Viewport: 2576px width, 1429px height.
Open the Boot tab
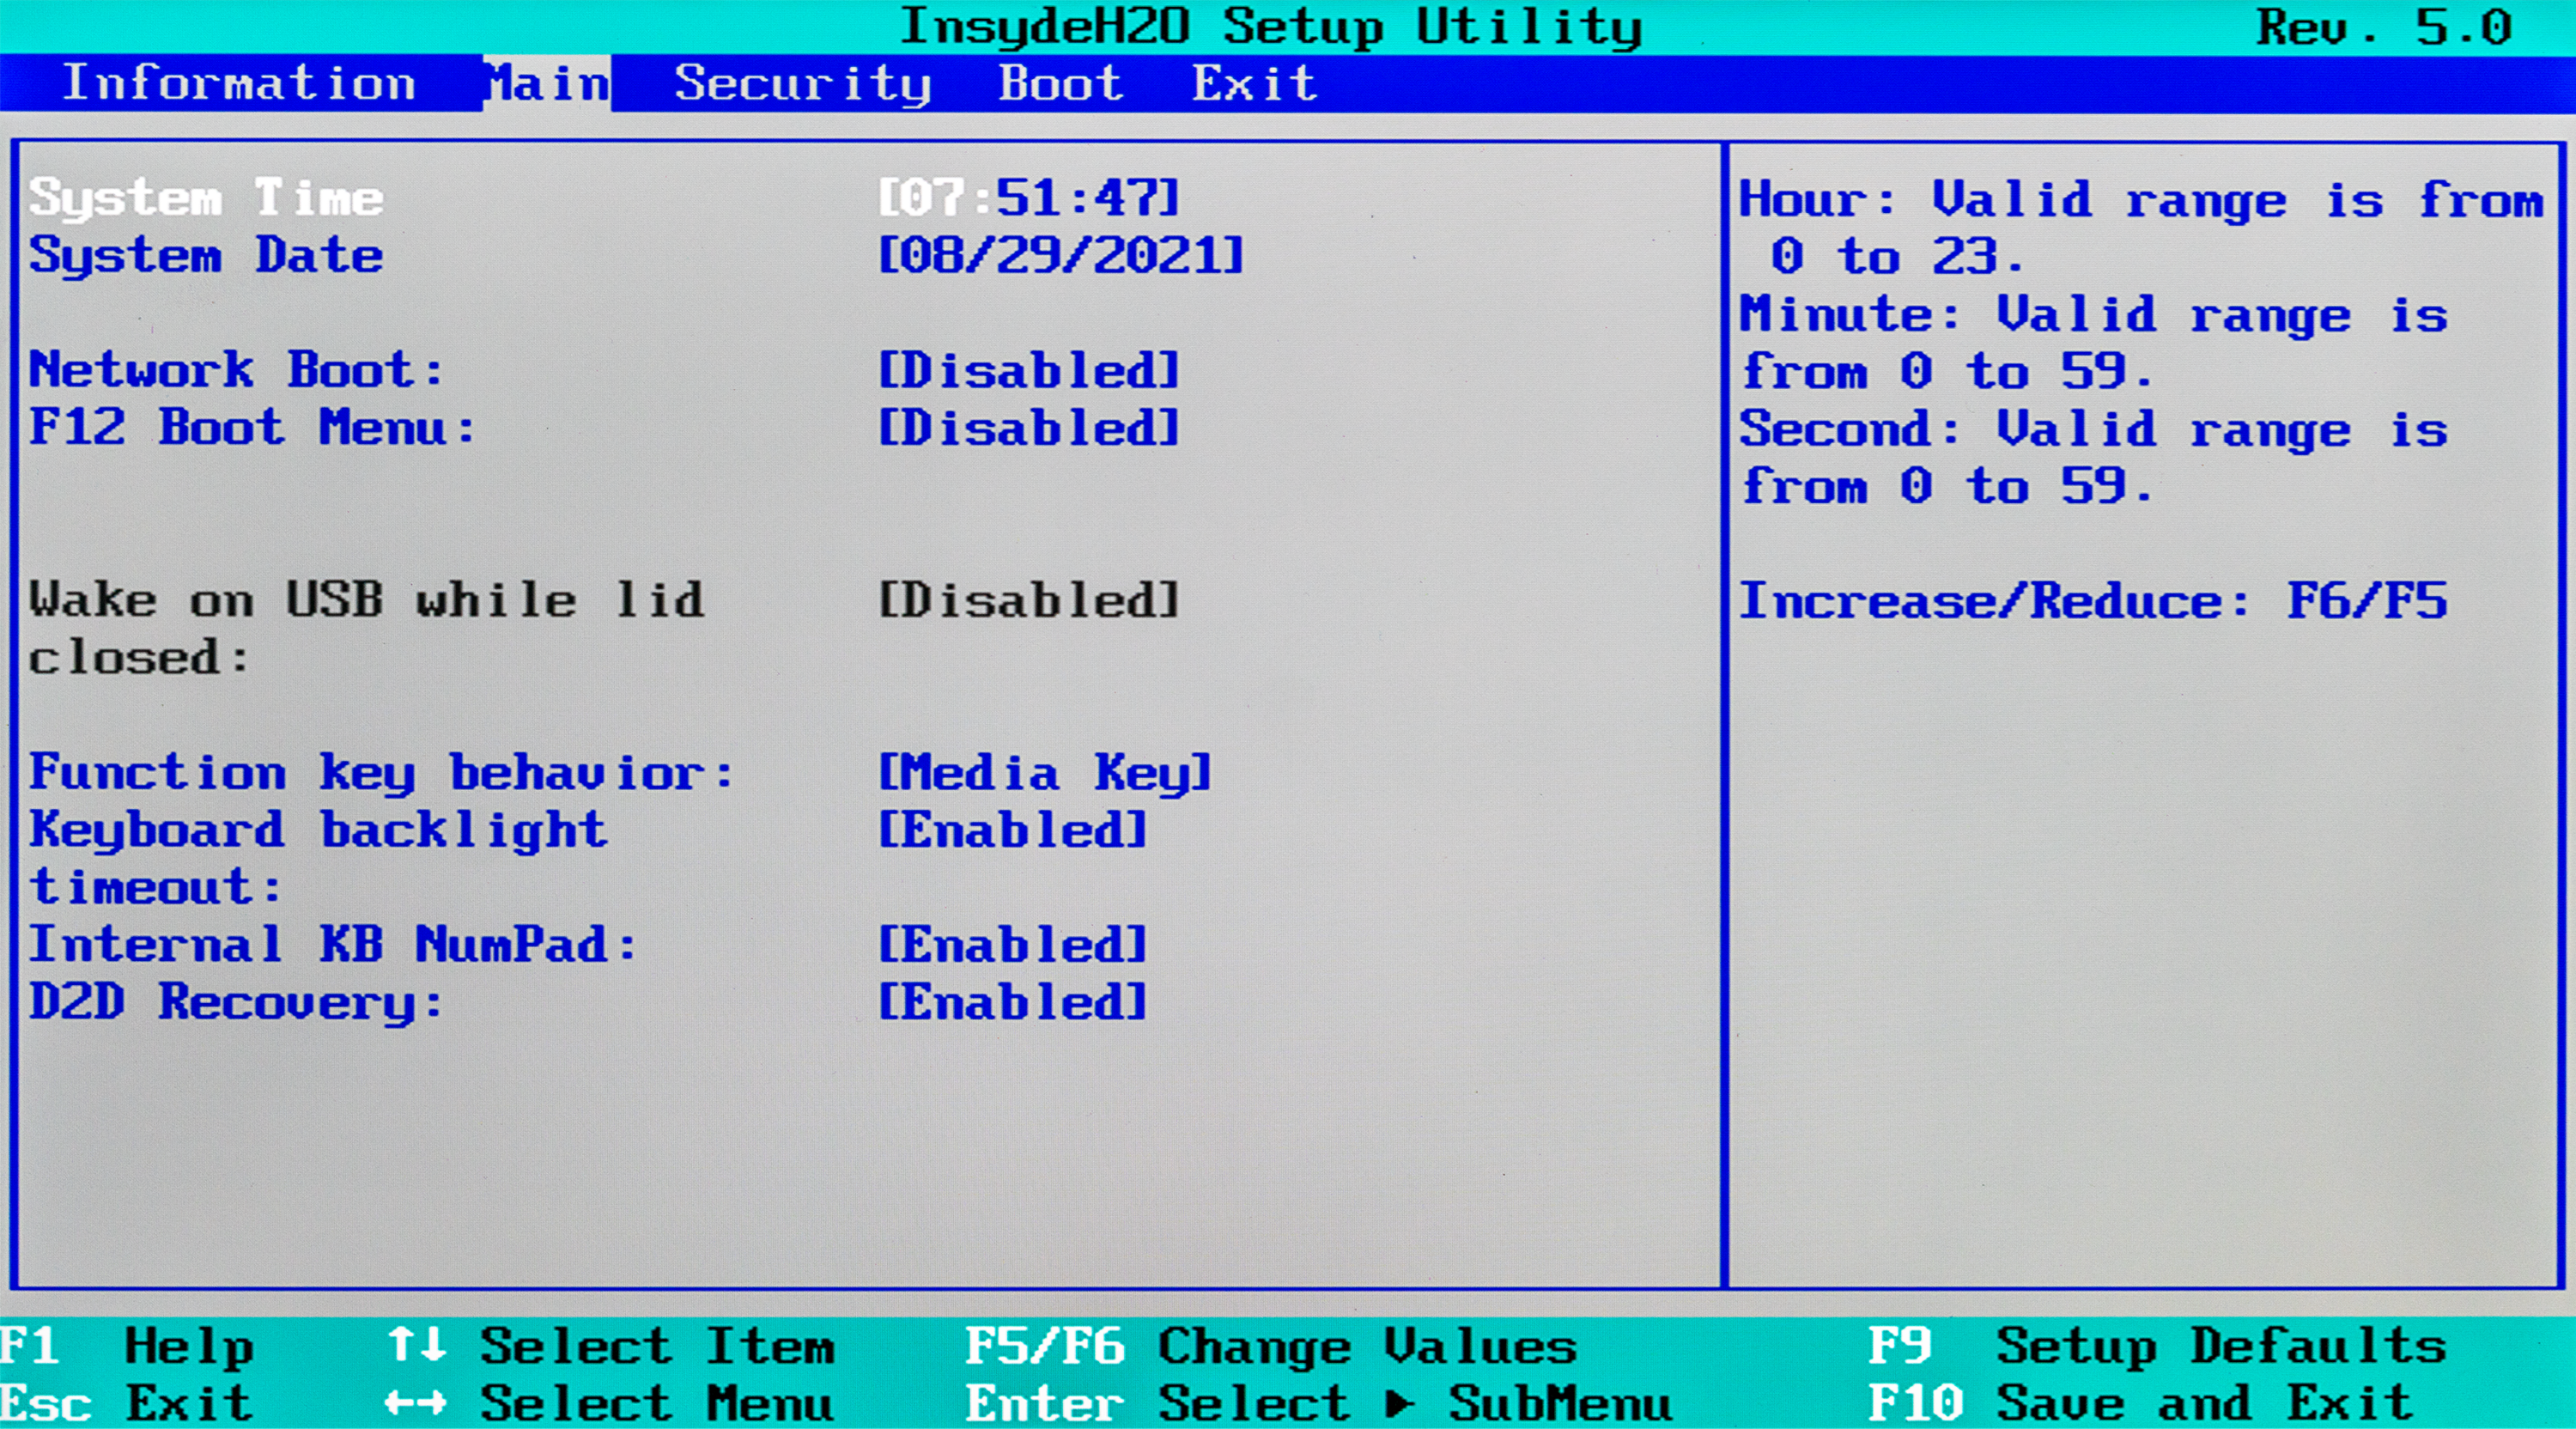click(x=1060, y=83)
